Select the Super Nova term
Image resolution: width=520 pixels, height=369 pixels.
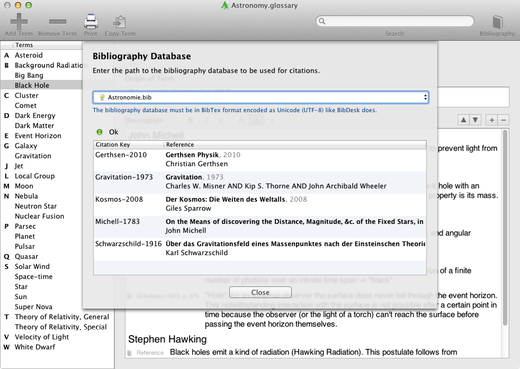tap(34, 307)
